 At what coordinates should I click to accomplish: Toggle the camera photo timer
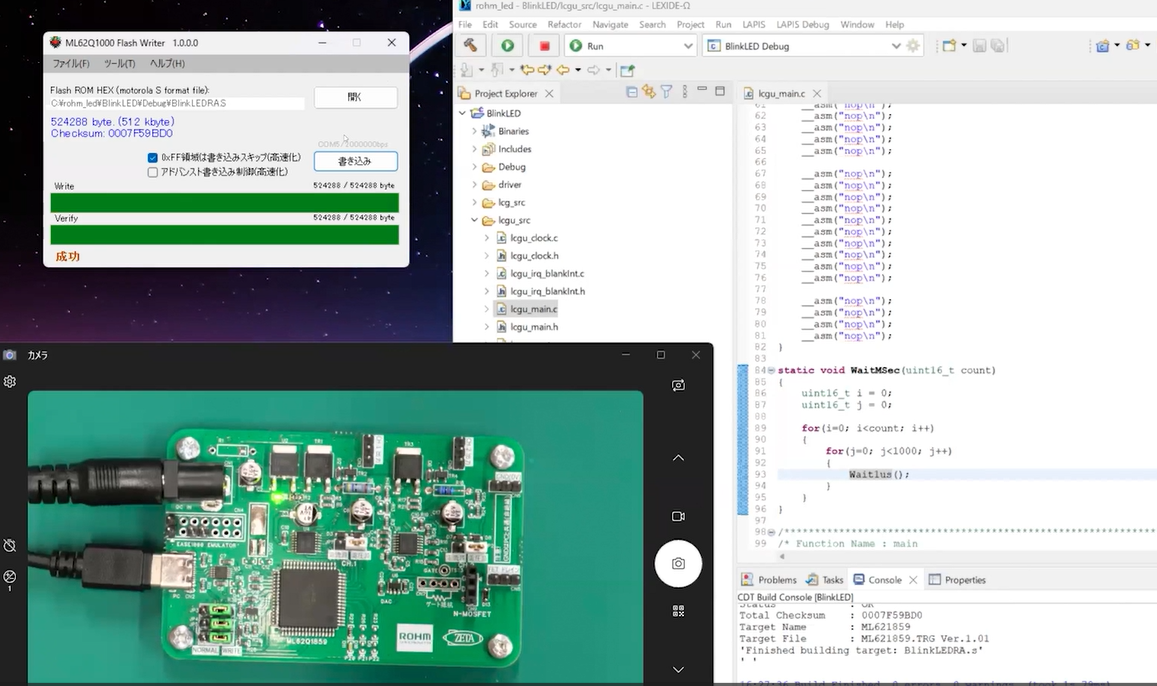(x=10, y=545)
